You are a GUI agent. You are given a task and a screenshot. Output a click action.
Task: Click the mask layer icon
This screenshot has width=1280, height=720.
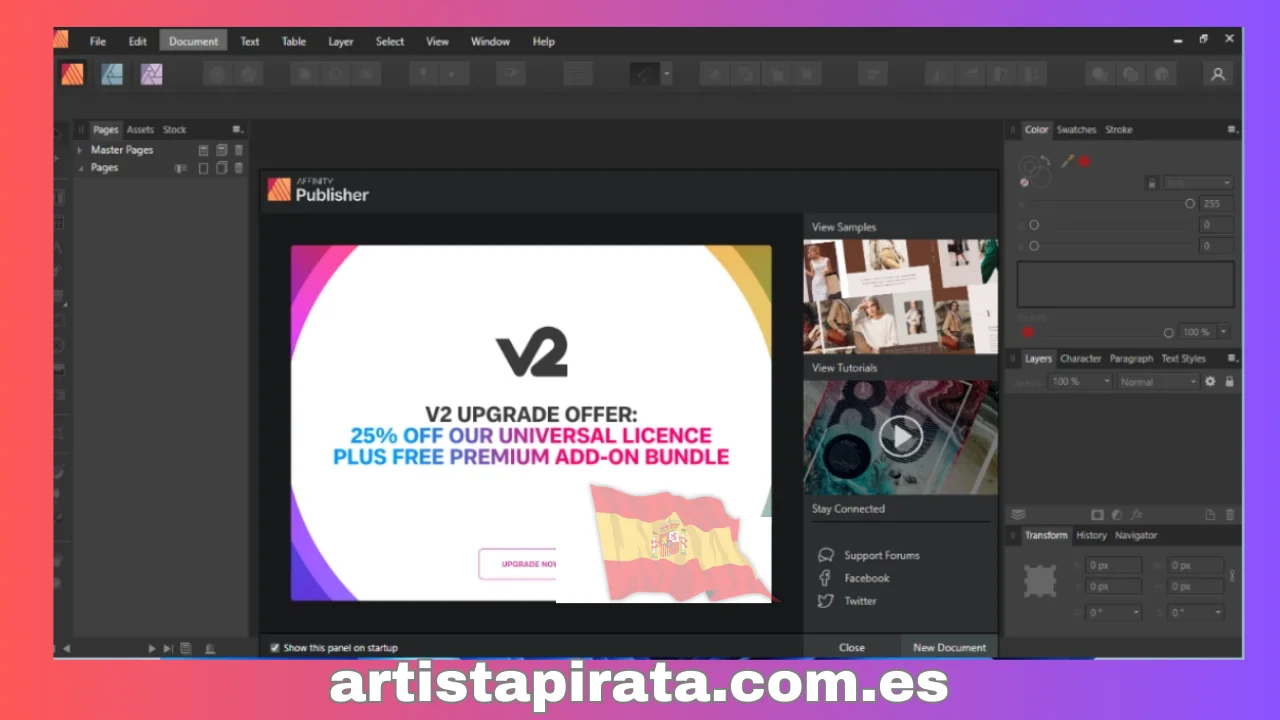1097,515
